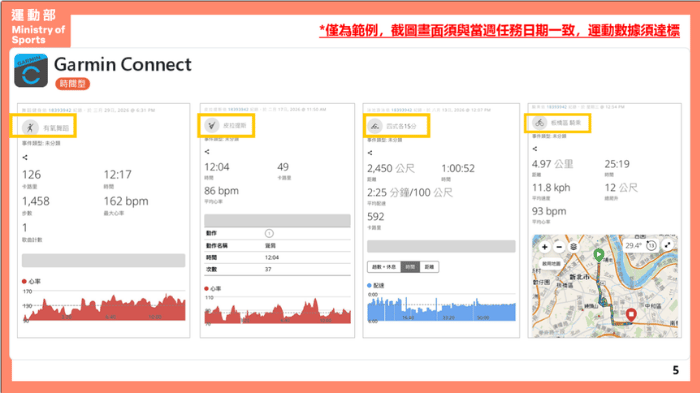Click the 12:04 cell in exercise table

272,258
